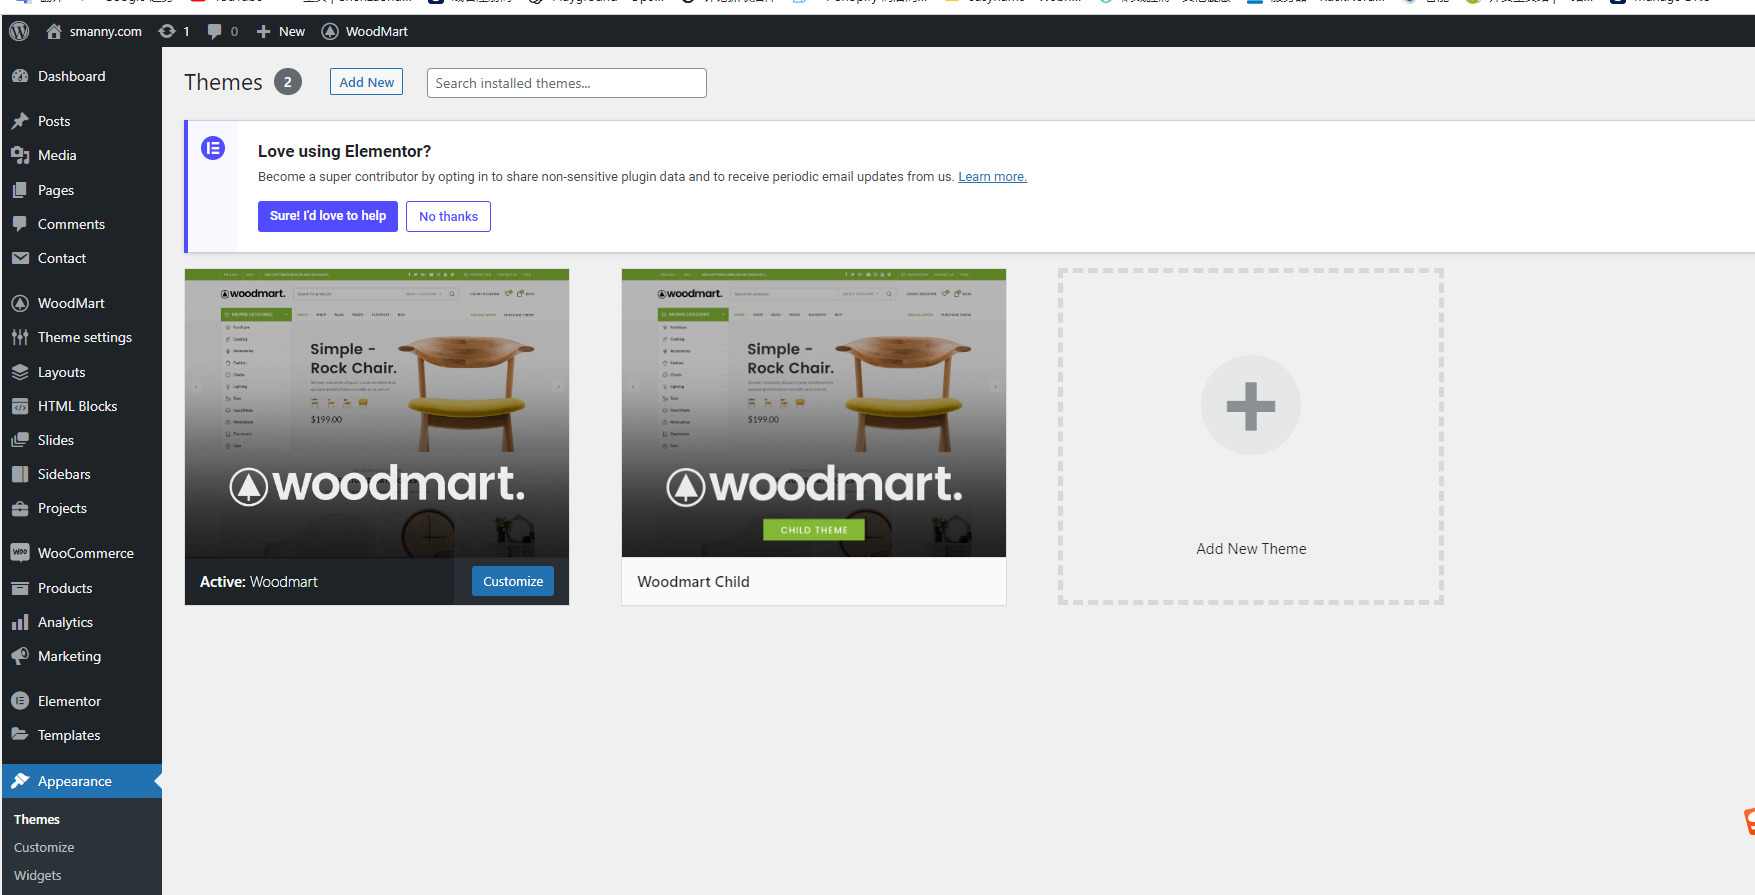The height and width of the screenshot is (895, 1755).
Task: Click the New text in the admin bar
Action: pos(292,31)
